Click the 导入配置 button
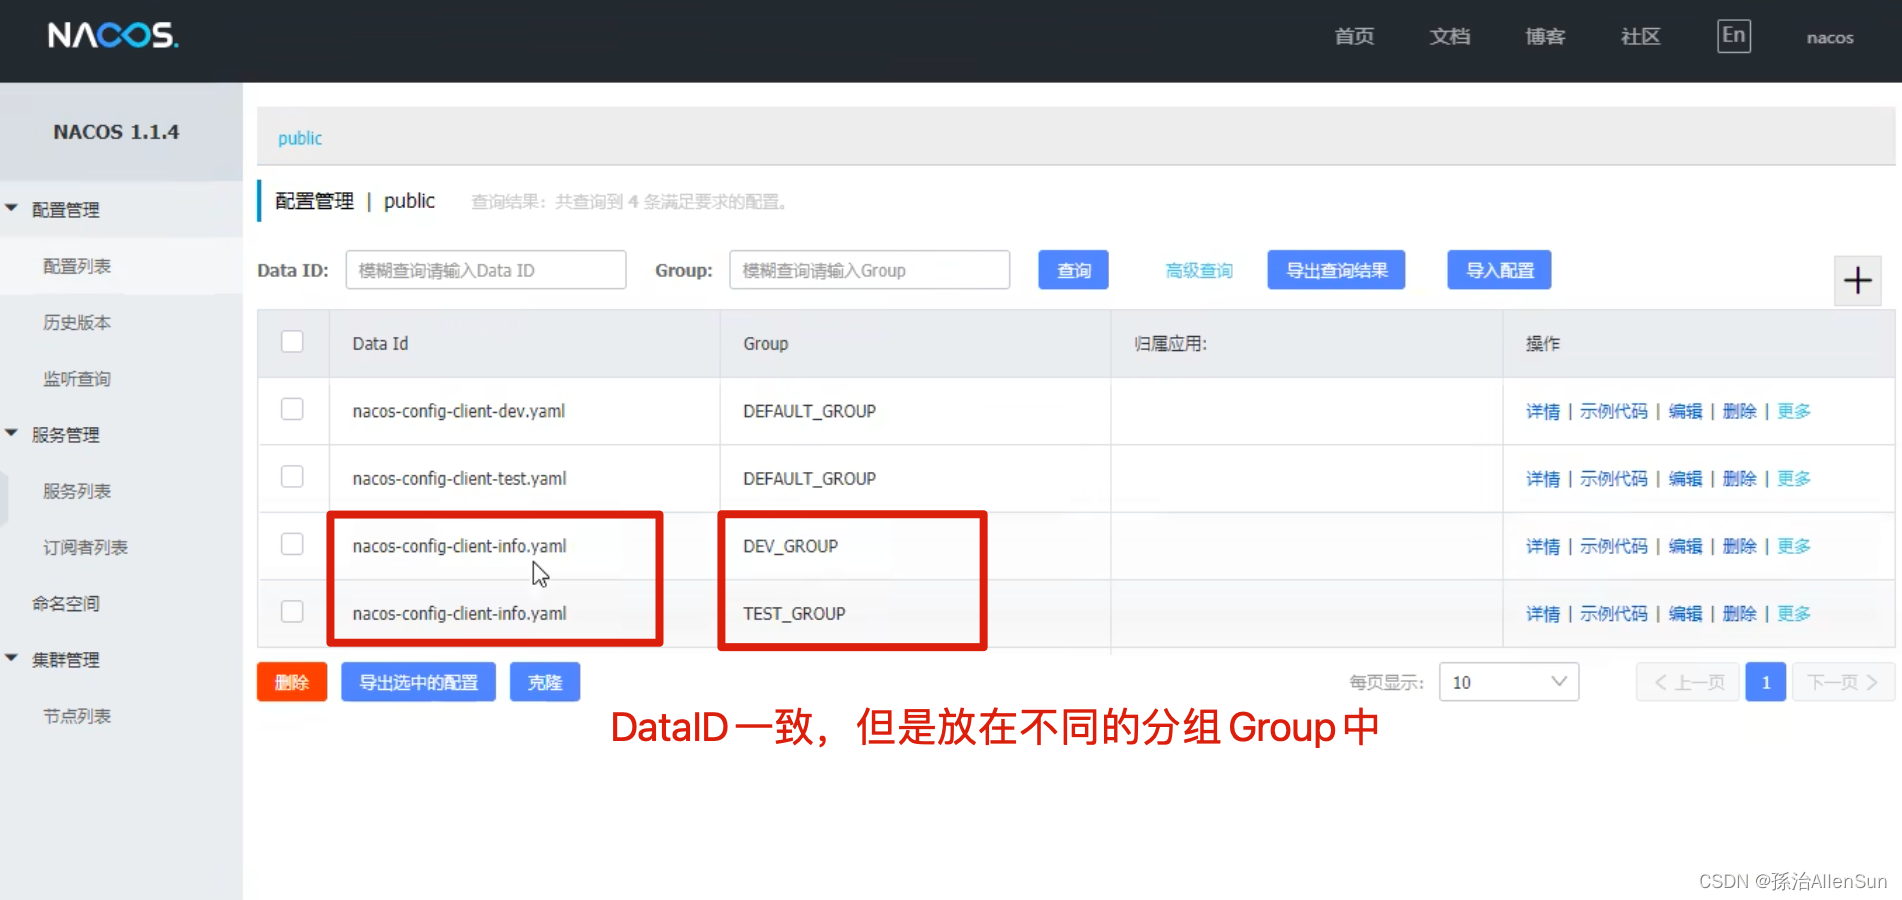This screenshot has width=1902, height=900. click(1499, 270)
